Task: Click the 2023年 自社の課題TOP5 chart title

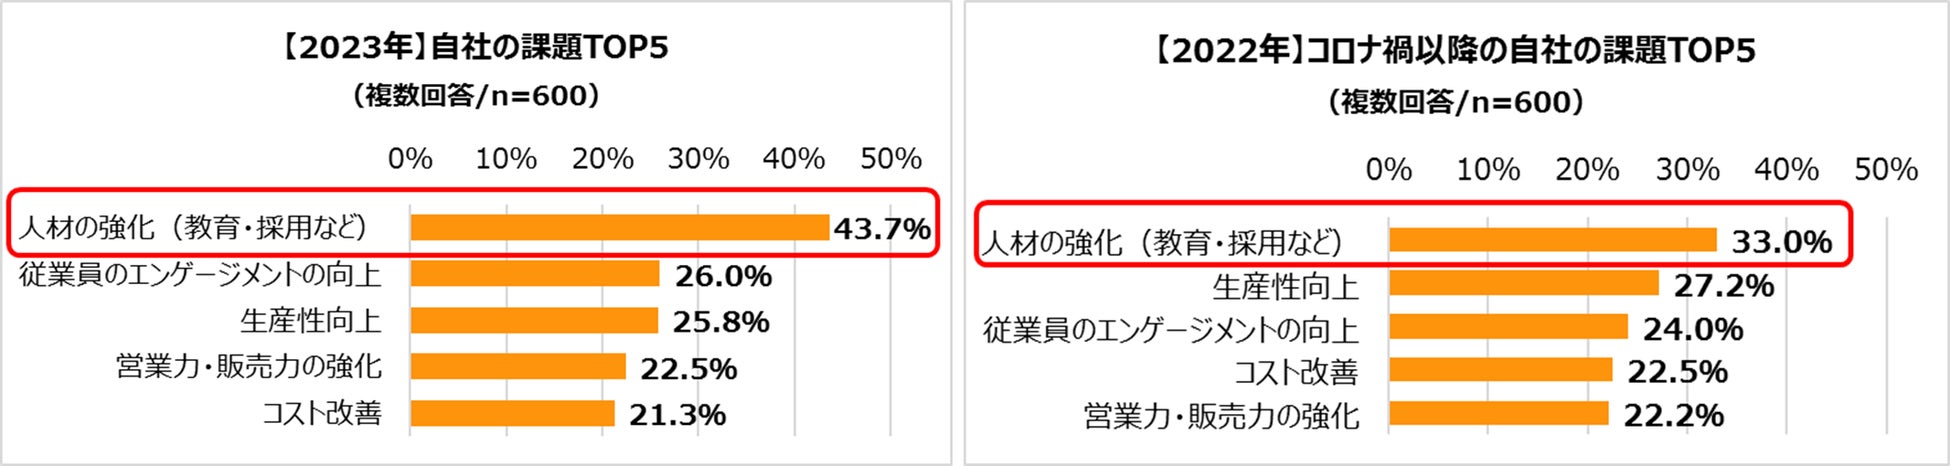Action: 474,47
